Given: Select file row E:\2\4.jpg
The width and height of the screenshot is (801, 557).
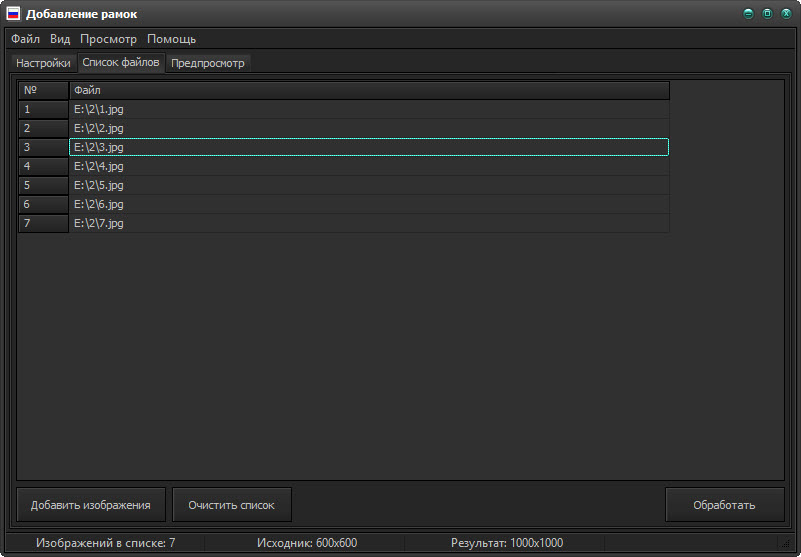Looking at the screenshot, I should [x=369, y=166].
